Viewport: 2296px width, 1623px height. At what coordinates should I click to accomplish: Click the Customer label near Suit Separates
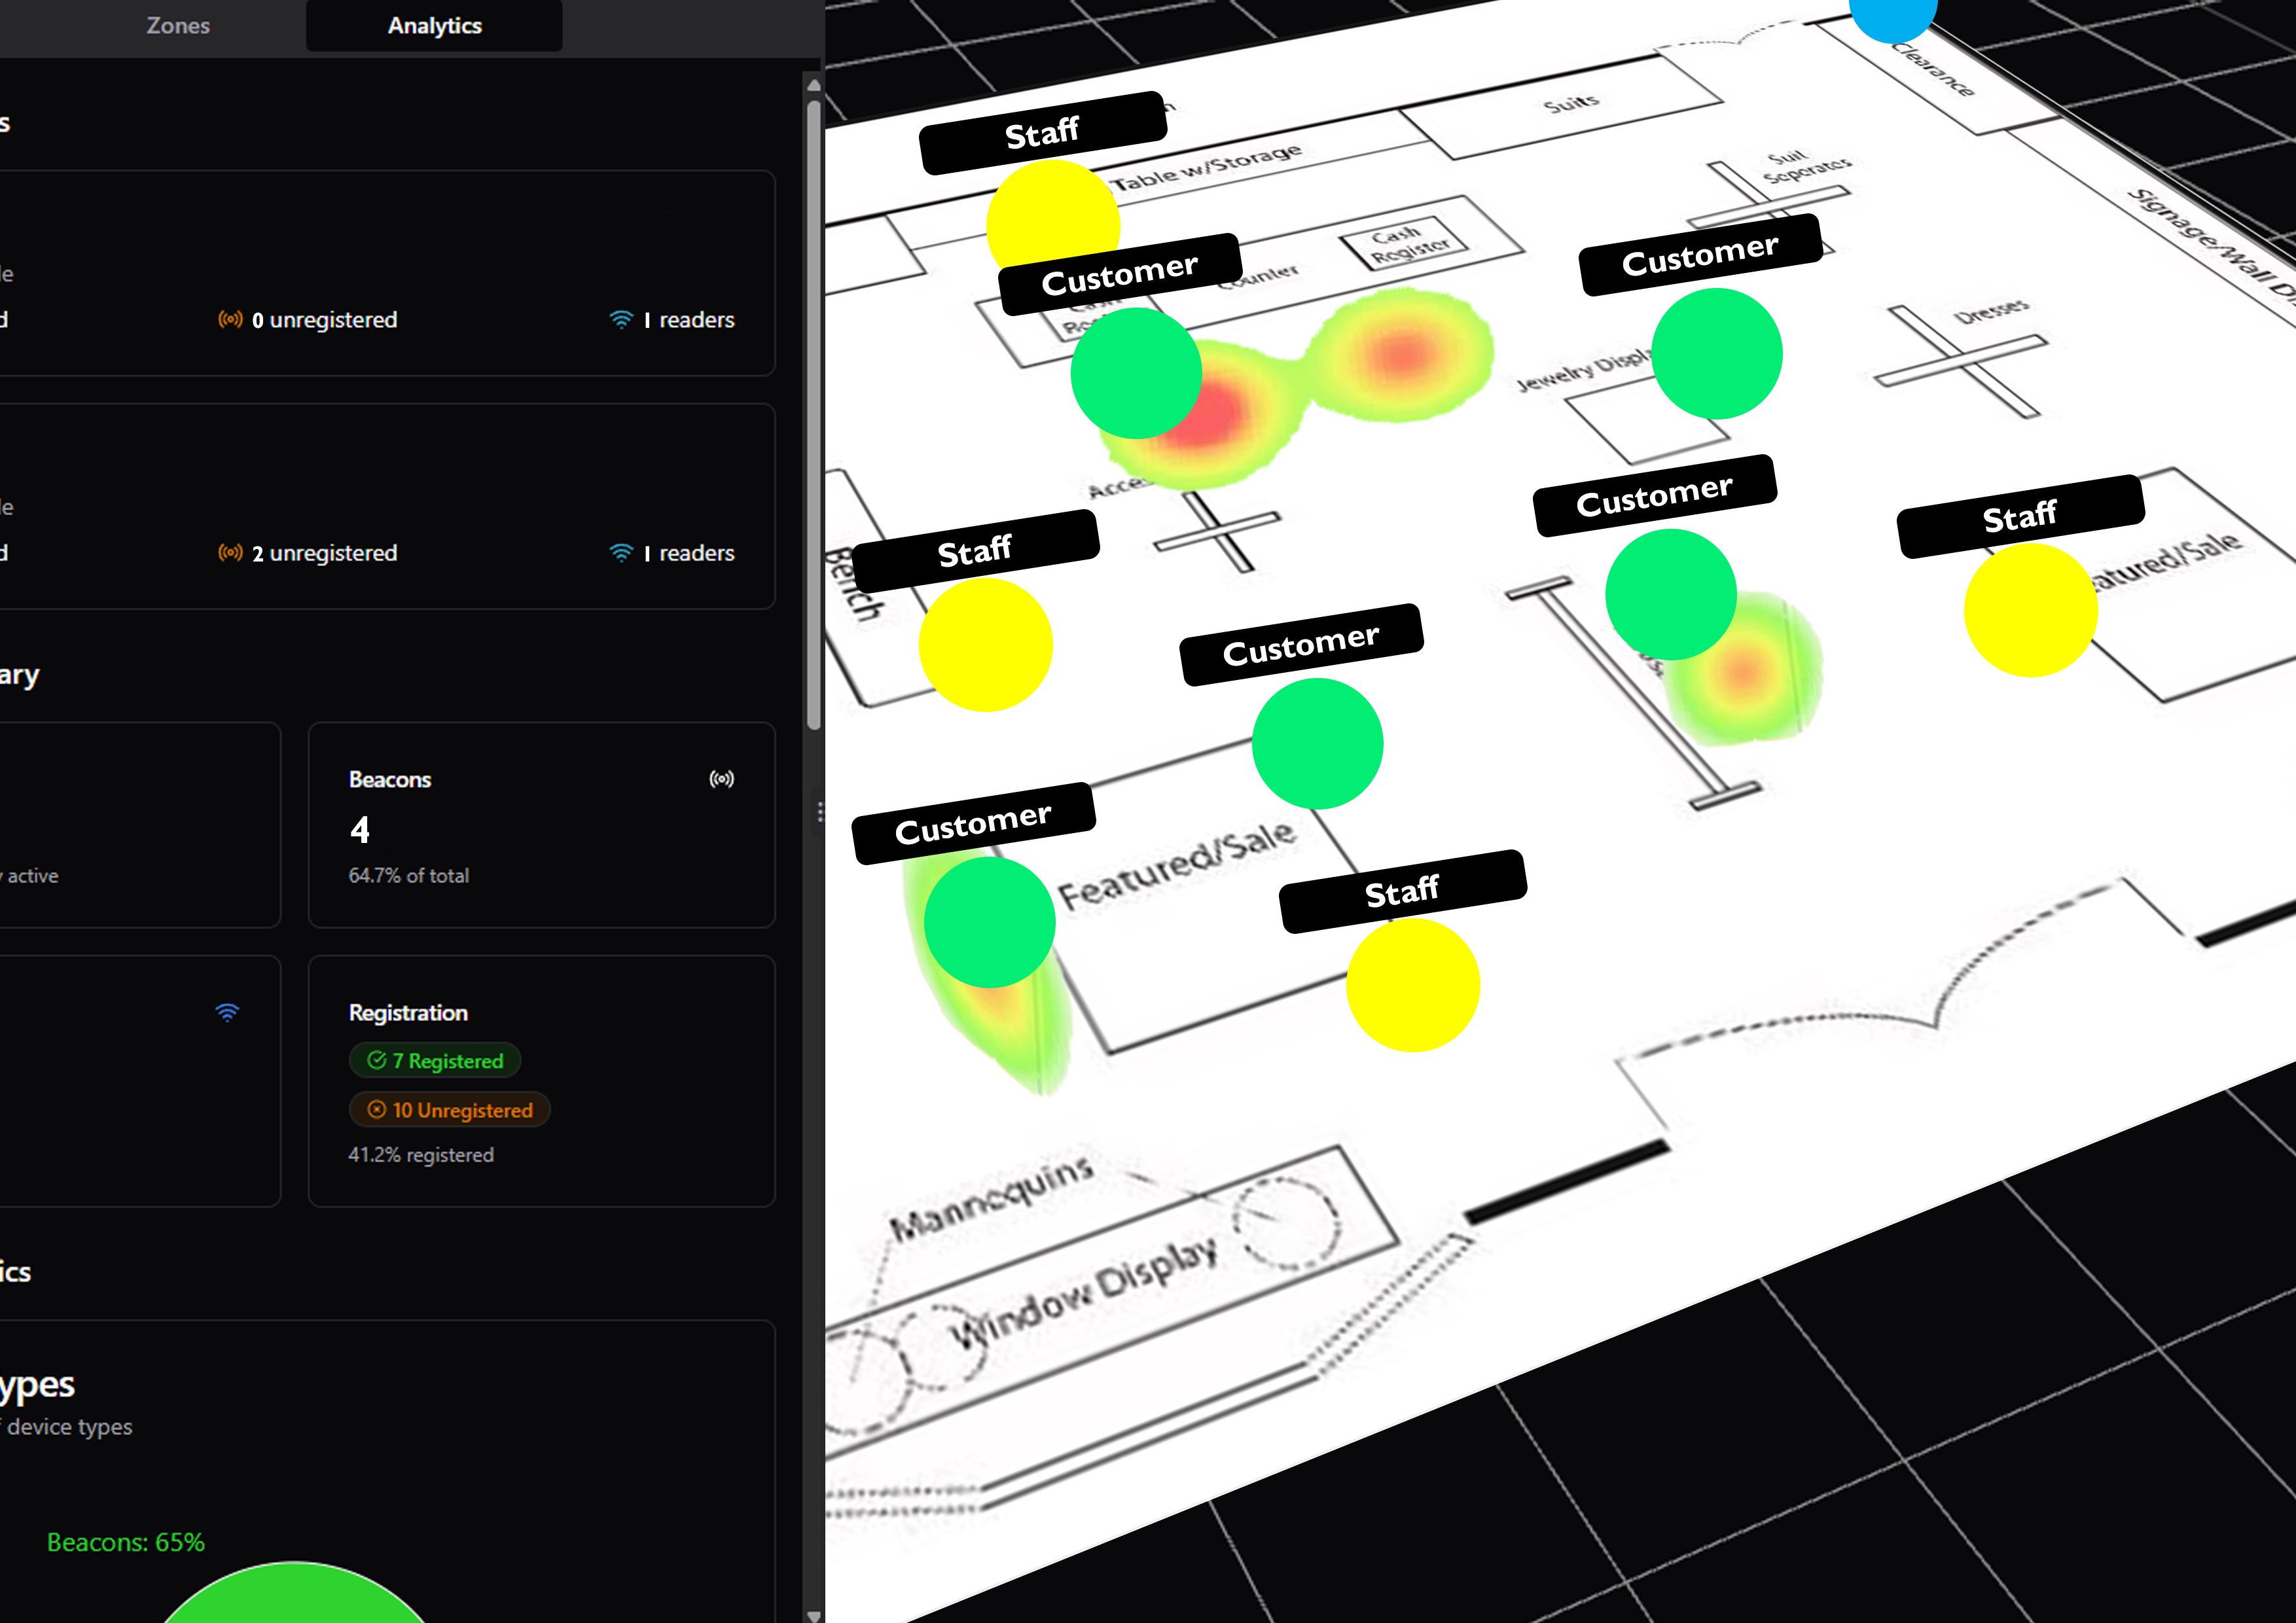coord(1700,254)
